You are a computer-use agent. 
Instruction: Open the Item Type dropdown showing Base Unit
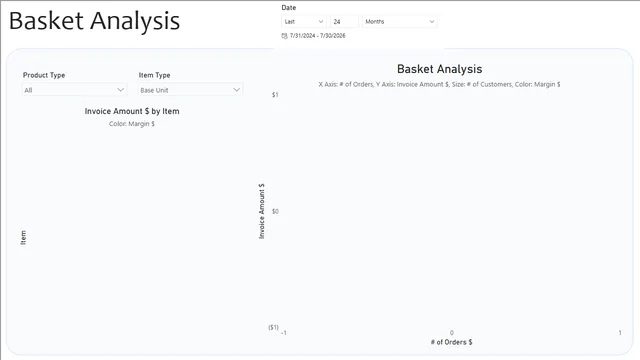coord(190,90)
